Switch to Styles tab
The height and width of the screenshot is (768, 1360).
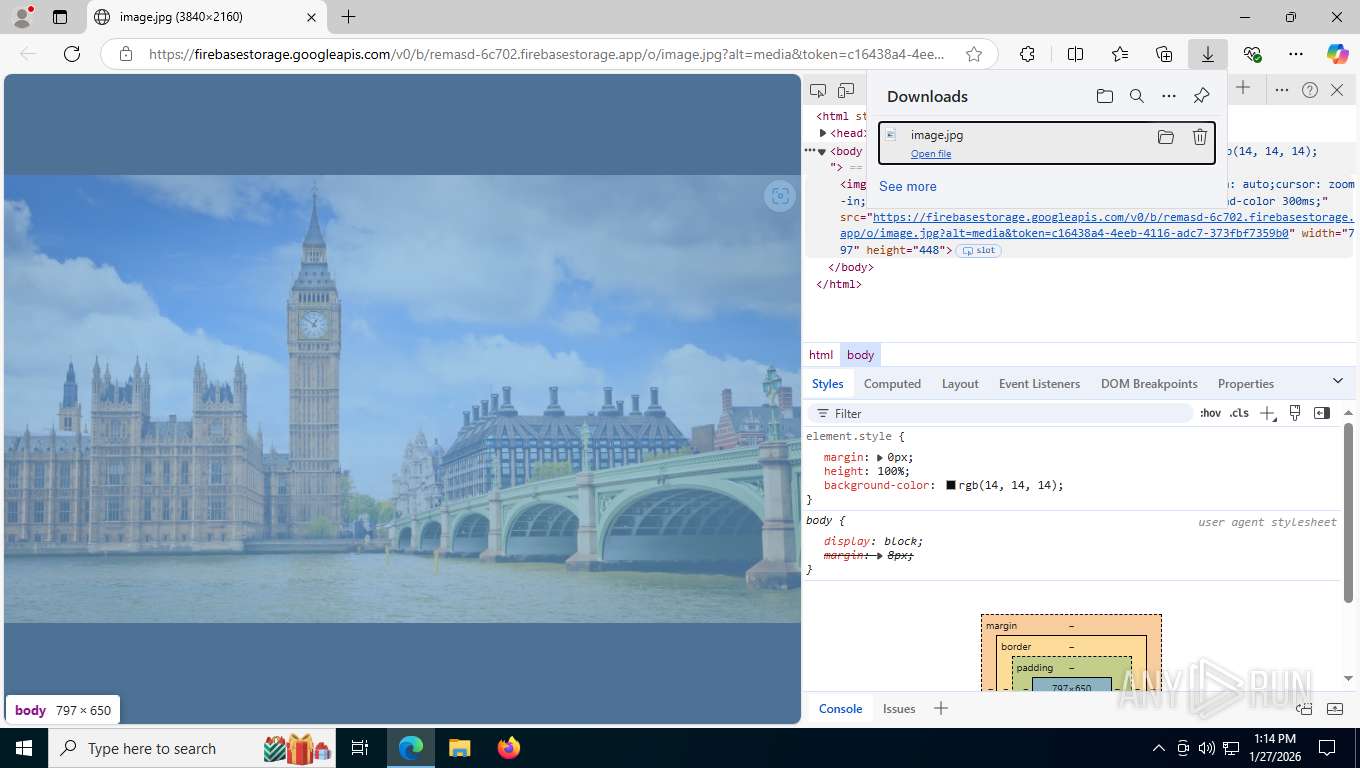coord(828,384)
